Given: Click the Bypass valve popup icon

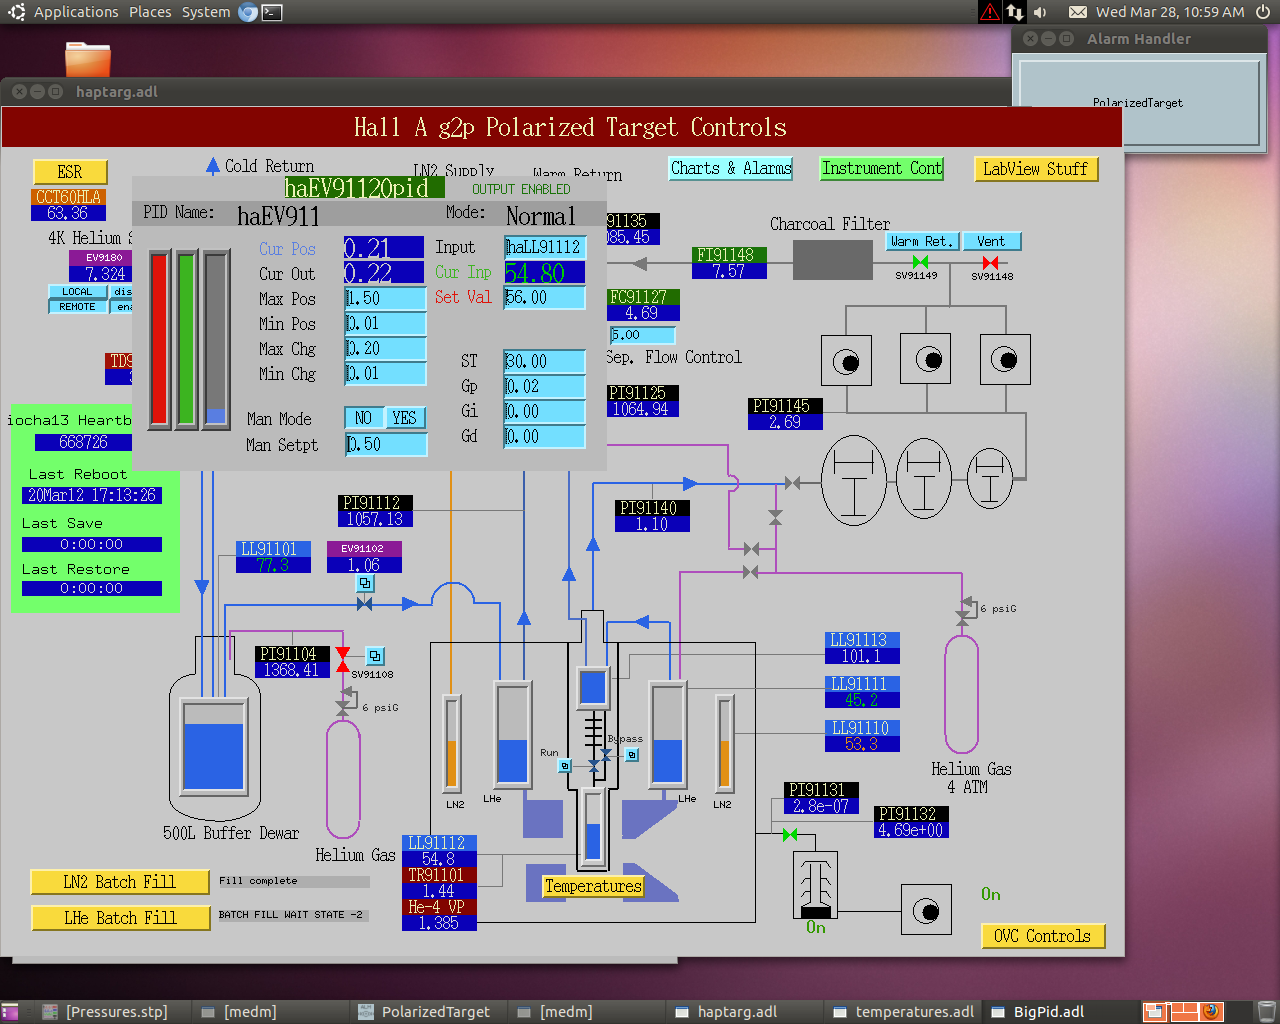Looking at the screenshot, I should coord(632,755).
